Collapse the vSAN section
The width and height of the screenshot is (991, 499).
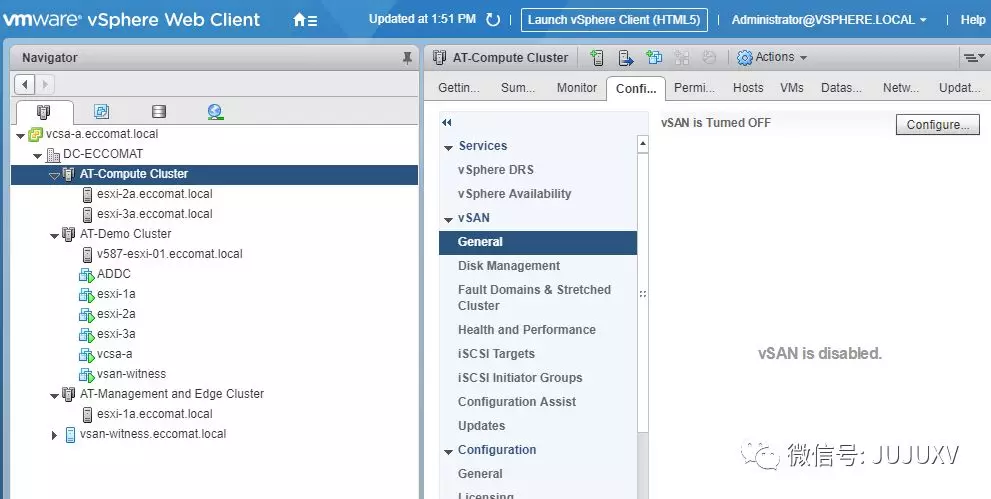click(x=448, y=220)
